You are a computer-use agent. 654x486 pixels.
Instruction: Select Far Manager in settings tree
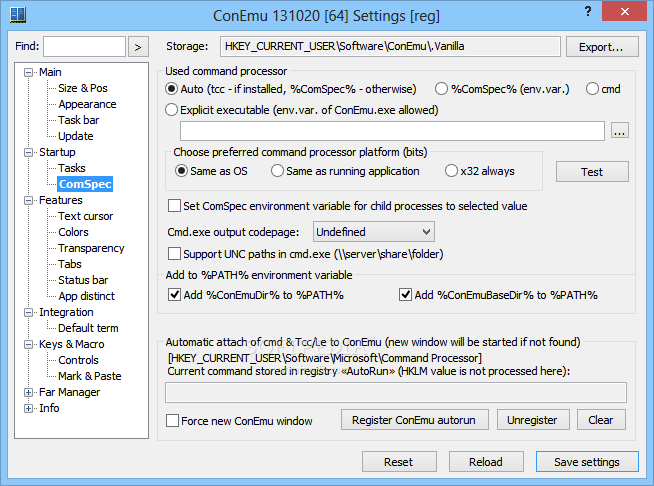click(69, 392)
